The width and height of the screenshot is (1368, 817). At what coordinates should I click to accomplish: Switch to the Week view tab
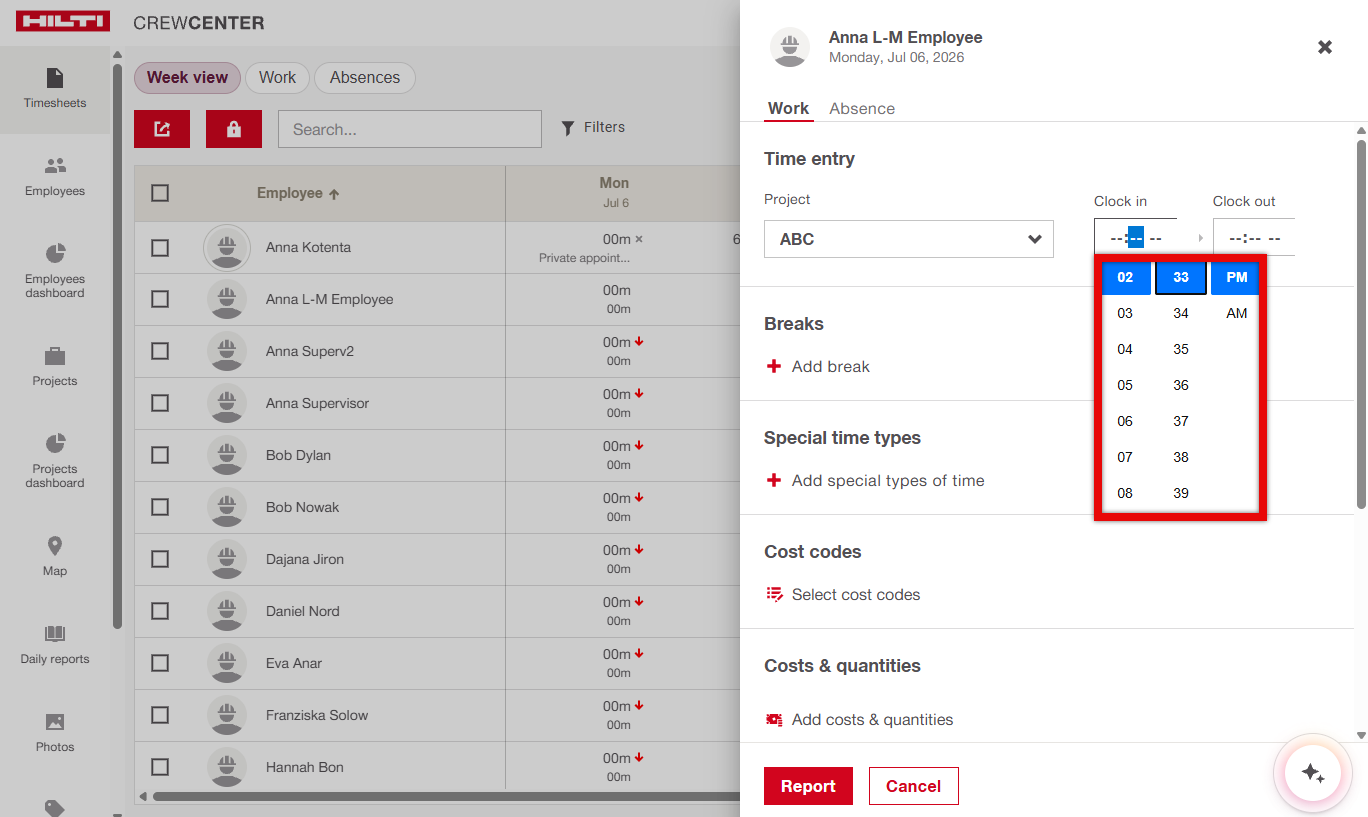tap(188, 77)
